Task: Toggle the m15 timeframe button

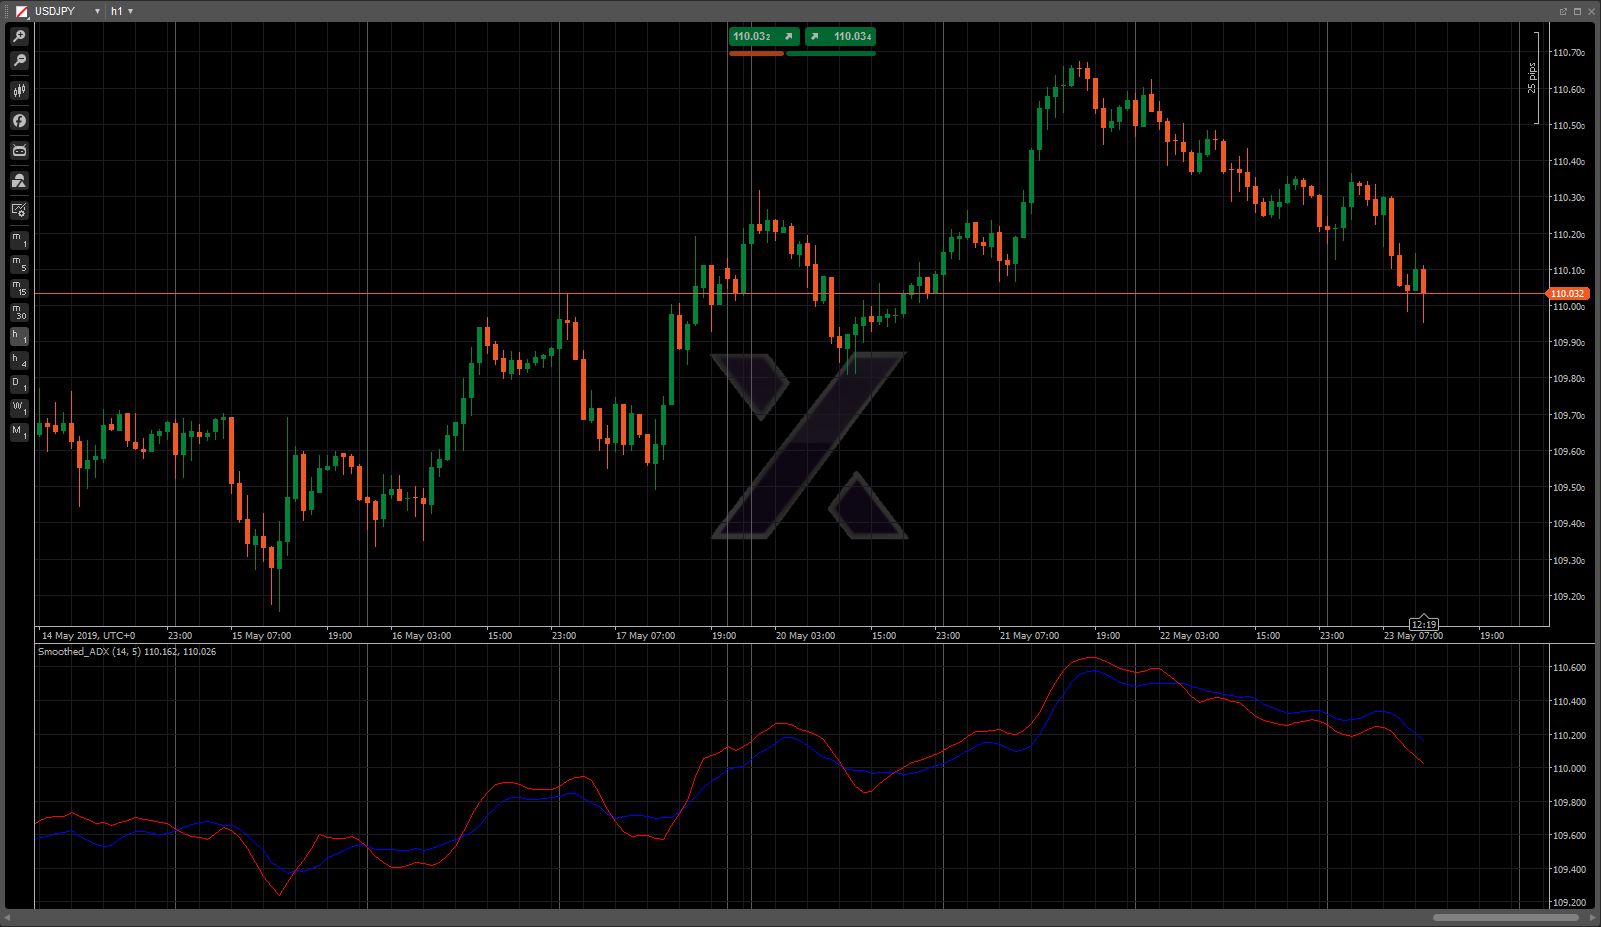Action: tap(19, 288)
